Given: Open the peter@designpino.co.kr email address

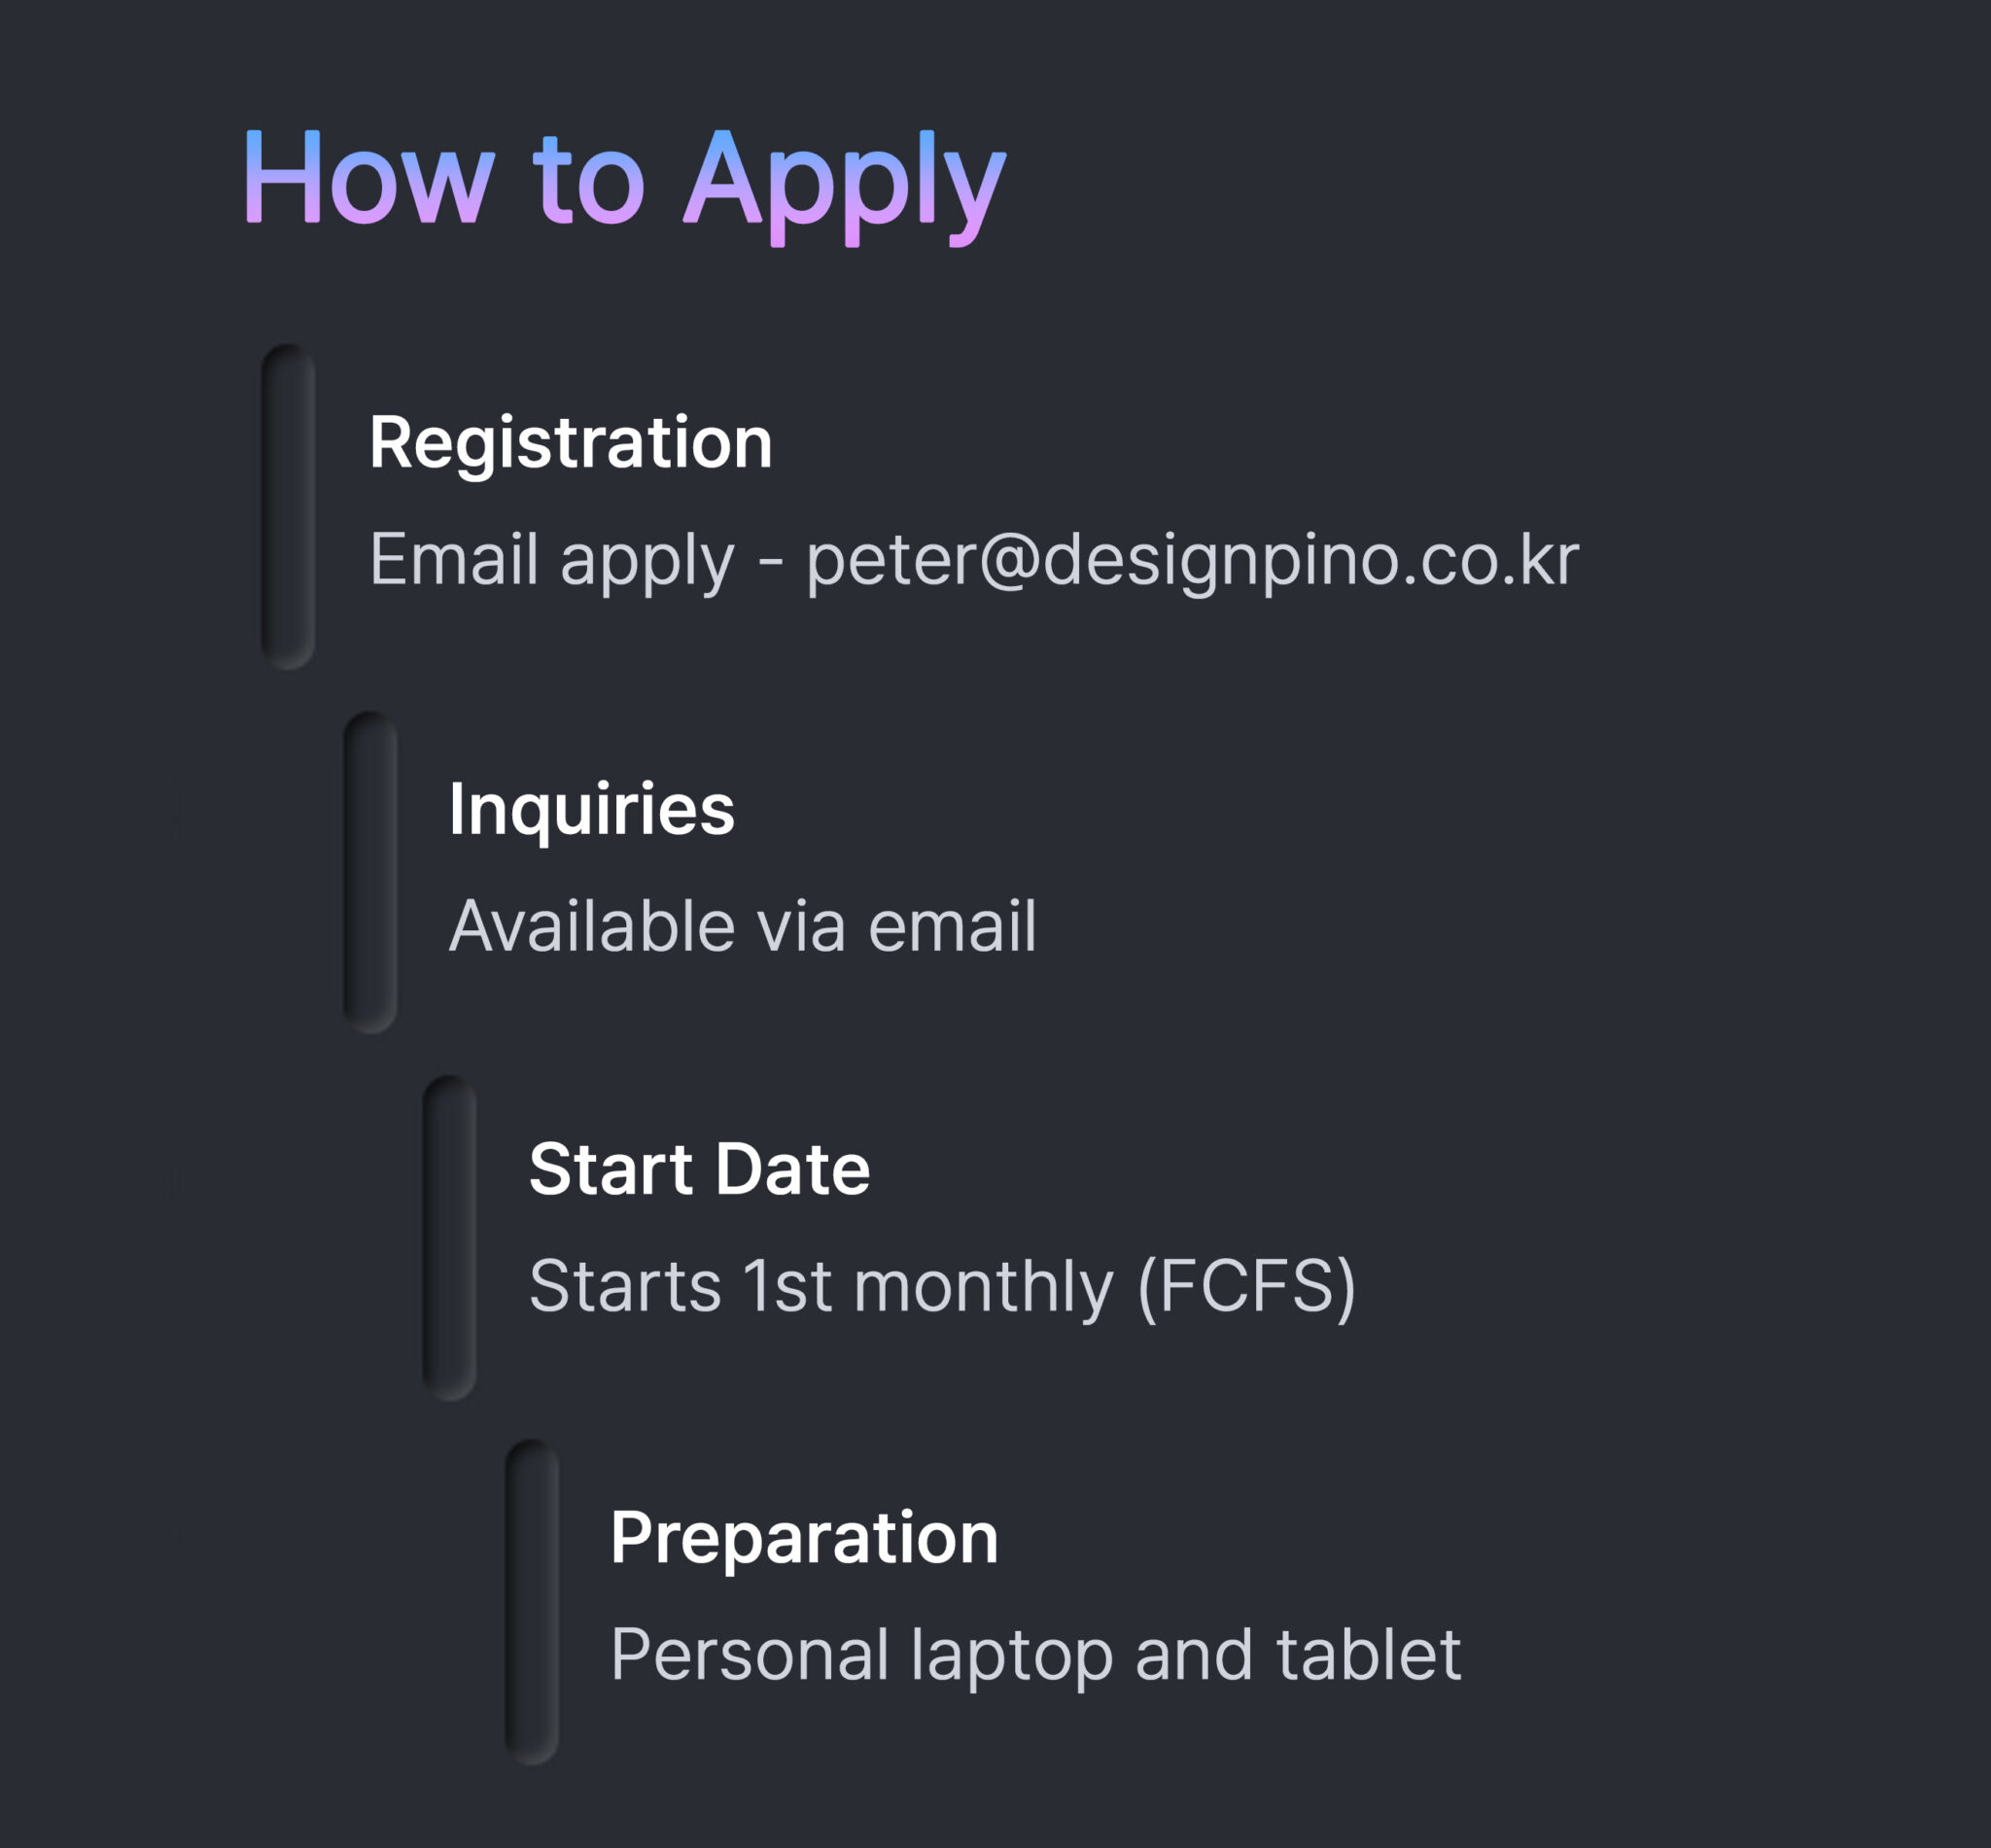Looking at the screenshot, I should 1192,559.
